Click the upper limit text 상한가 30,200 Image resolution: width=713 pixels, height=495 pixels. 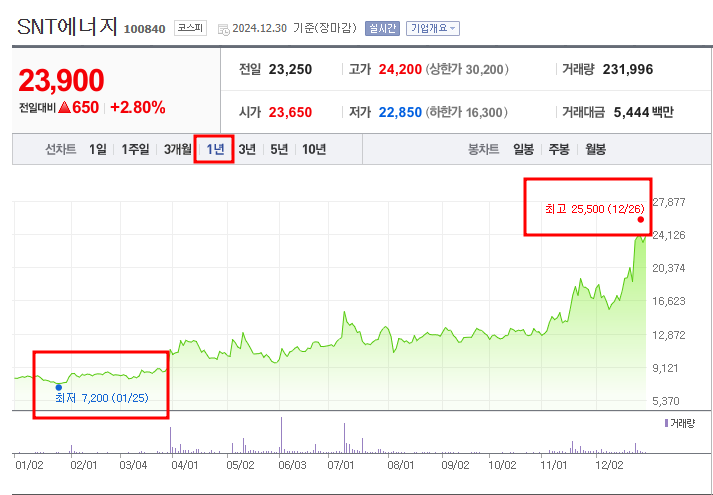(467, 70)
